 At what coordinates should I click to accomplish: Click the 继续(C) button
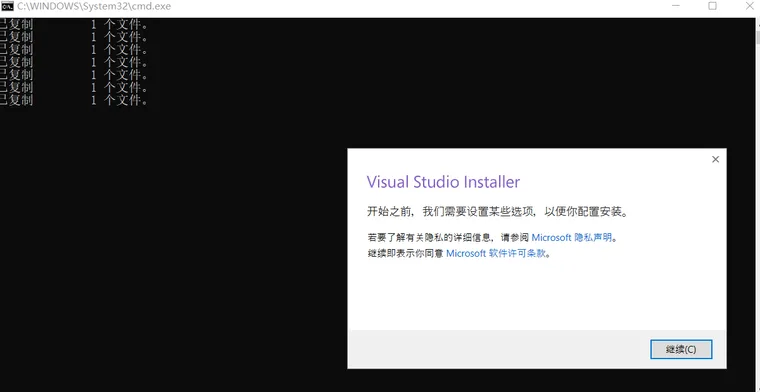tap(681, 349)
